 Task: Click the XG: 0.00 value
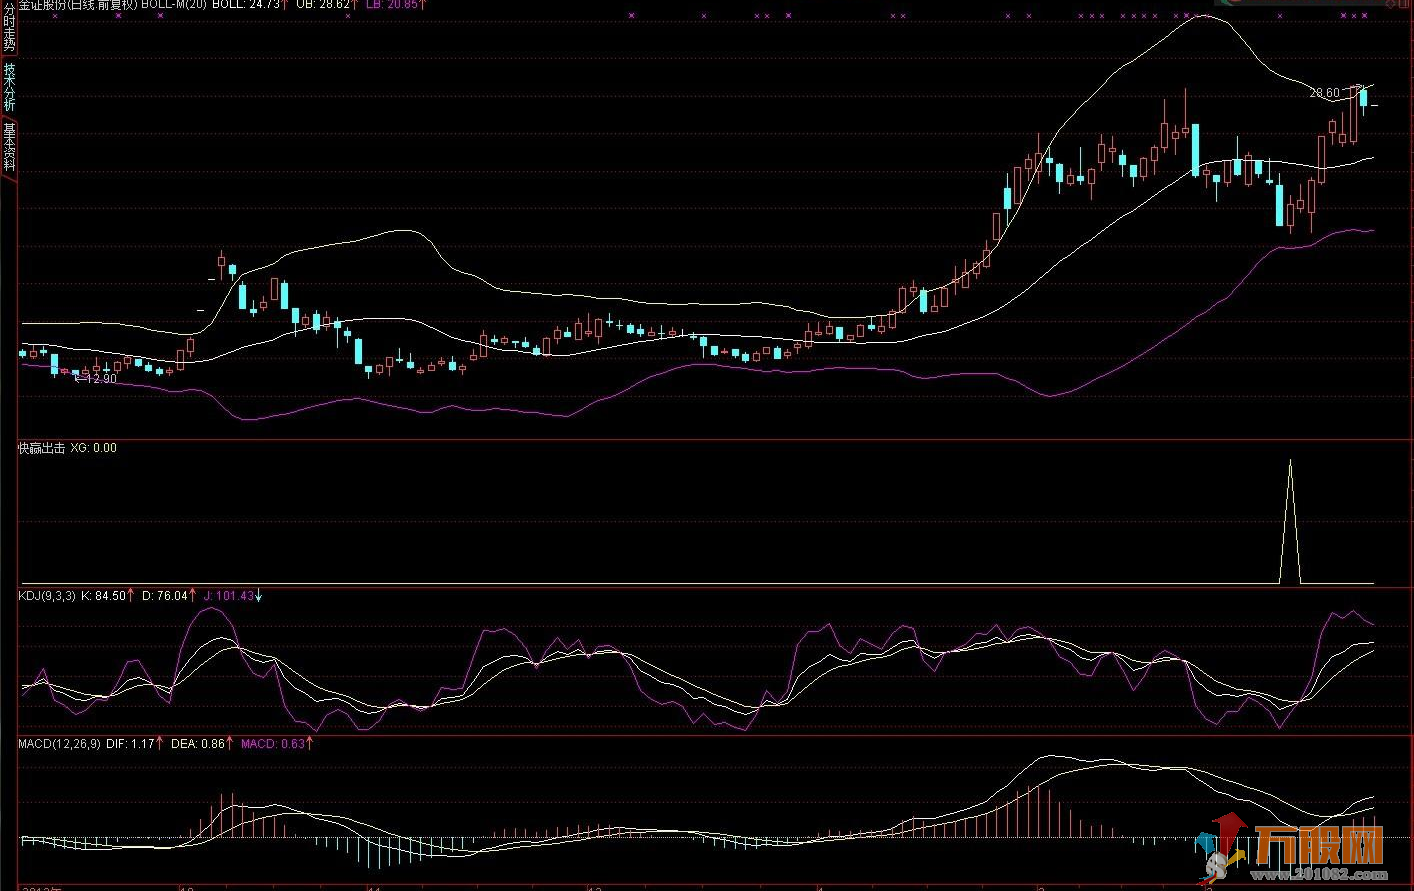93,448
